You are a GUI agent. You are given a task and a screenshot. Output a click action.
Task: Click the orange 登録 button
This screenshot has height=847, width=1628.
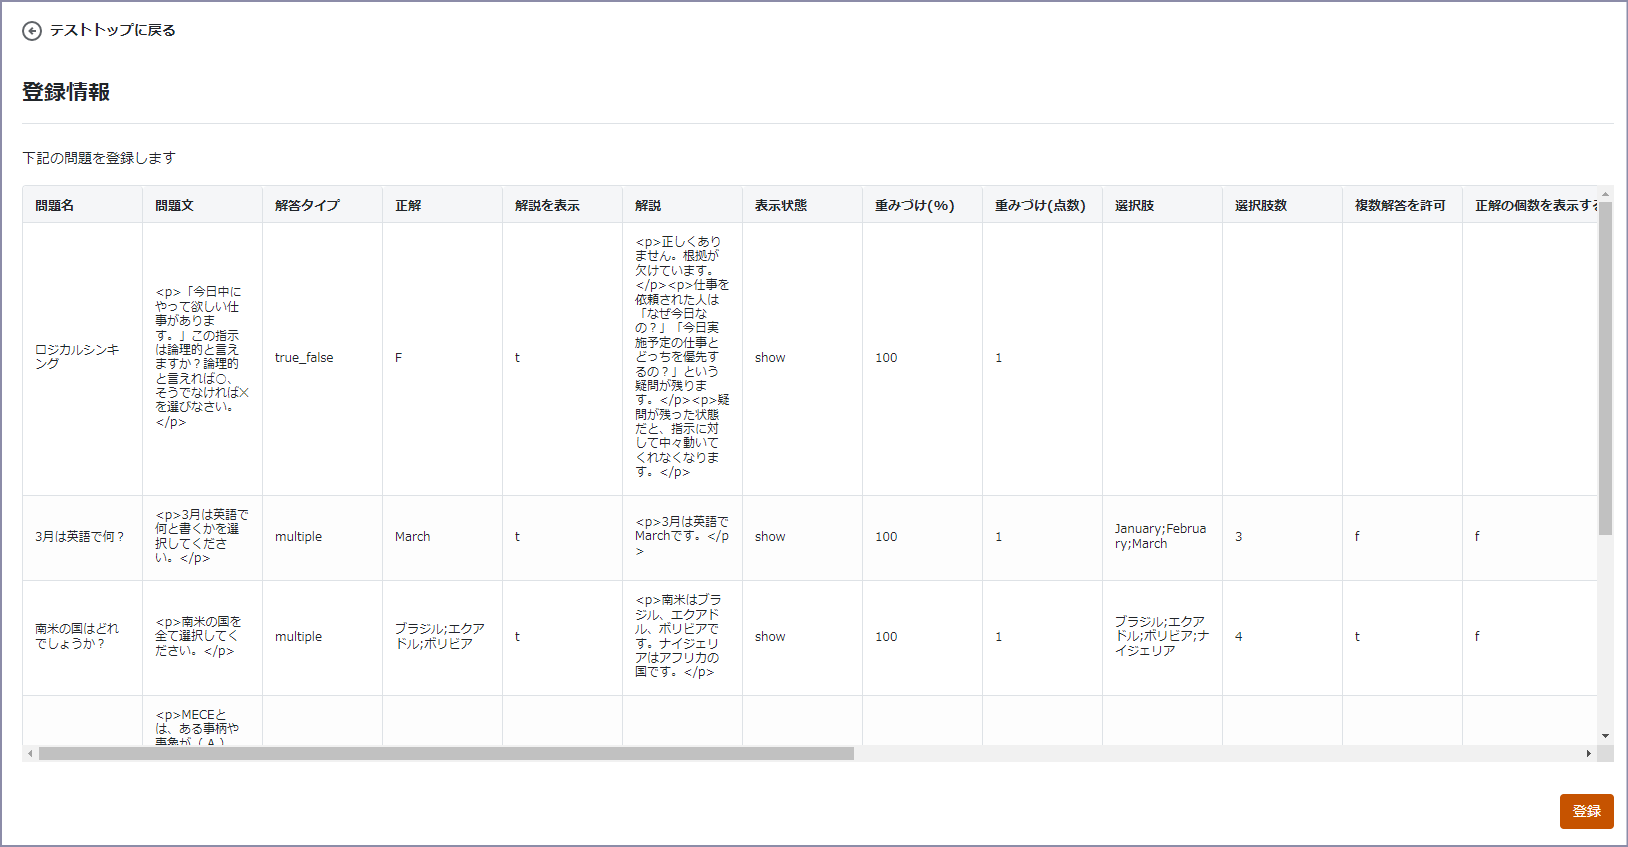click(1586, 811)
